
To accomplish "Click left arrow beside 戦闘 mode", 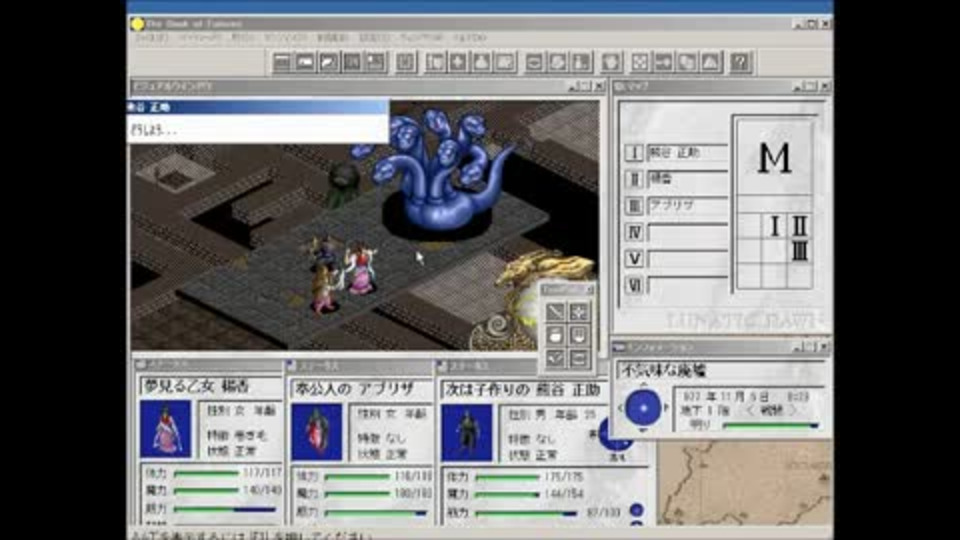I will 750,410.
